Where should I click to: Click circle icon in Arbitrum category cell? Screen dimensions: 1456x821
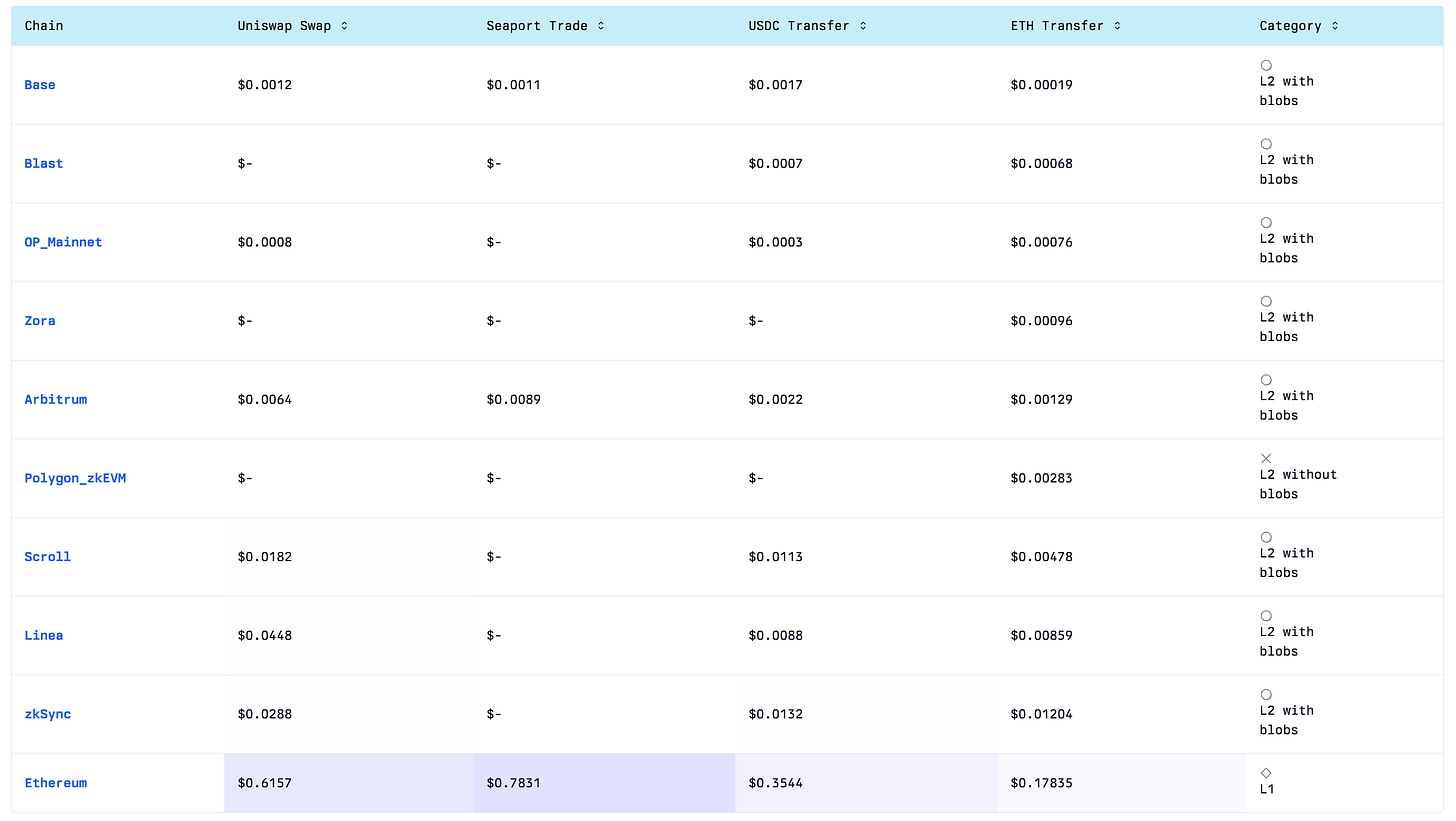pyautogui.click(x=1266, y=380)
